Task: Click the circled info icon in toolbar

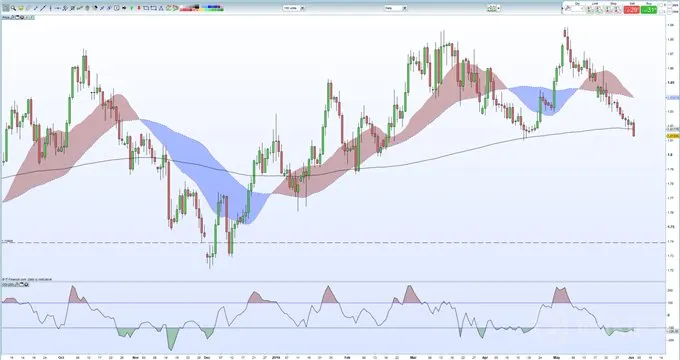Action: (x=117, y=8)
